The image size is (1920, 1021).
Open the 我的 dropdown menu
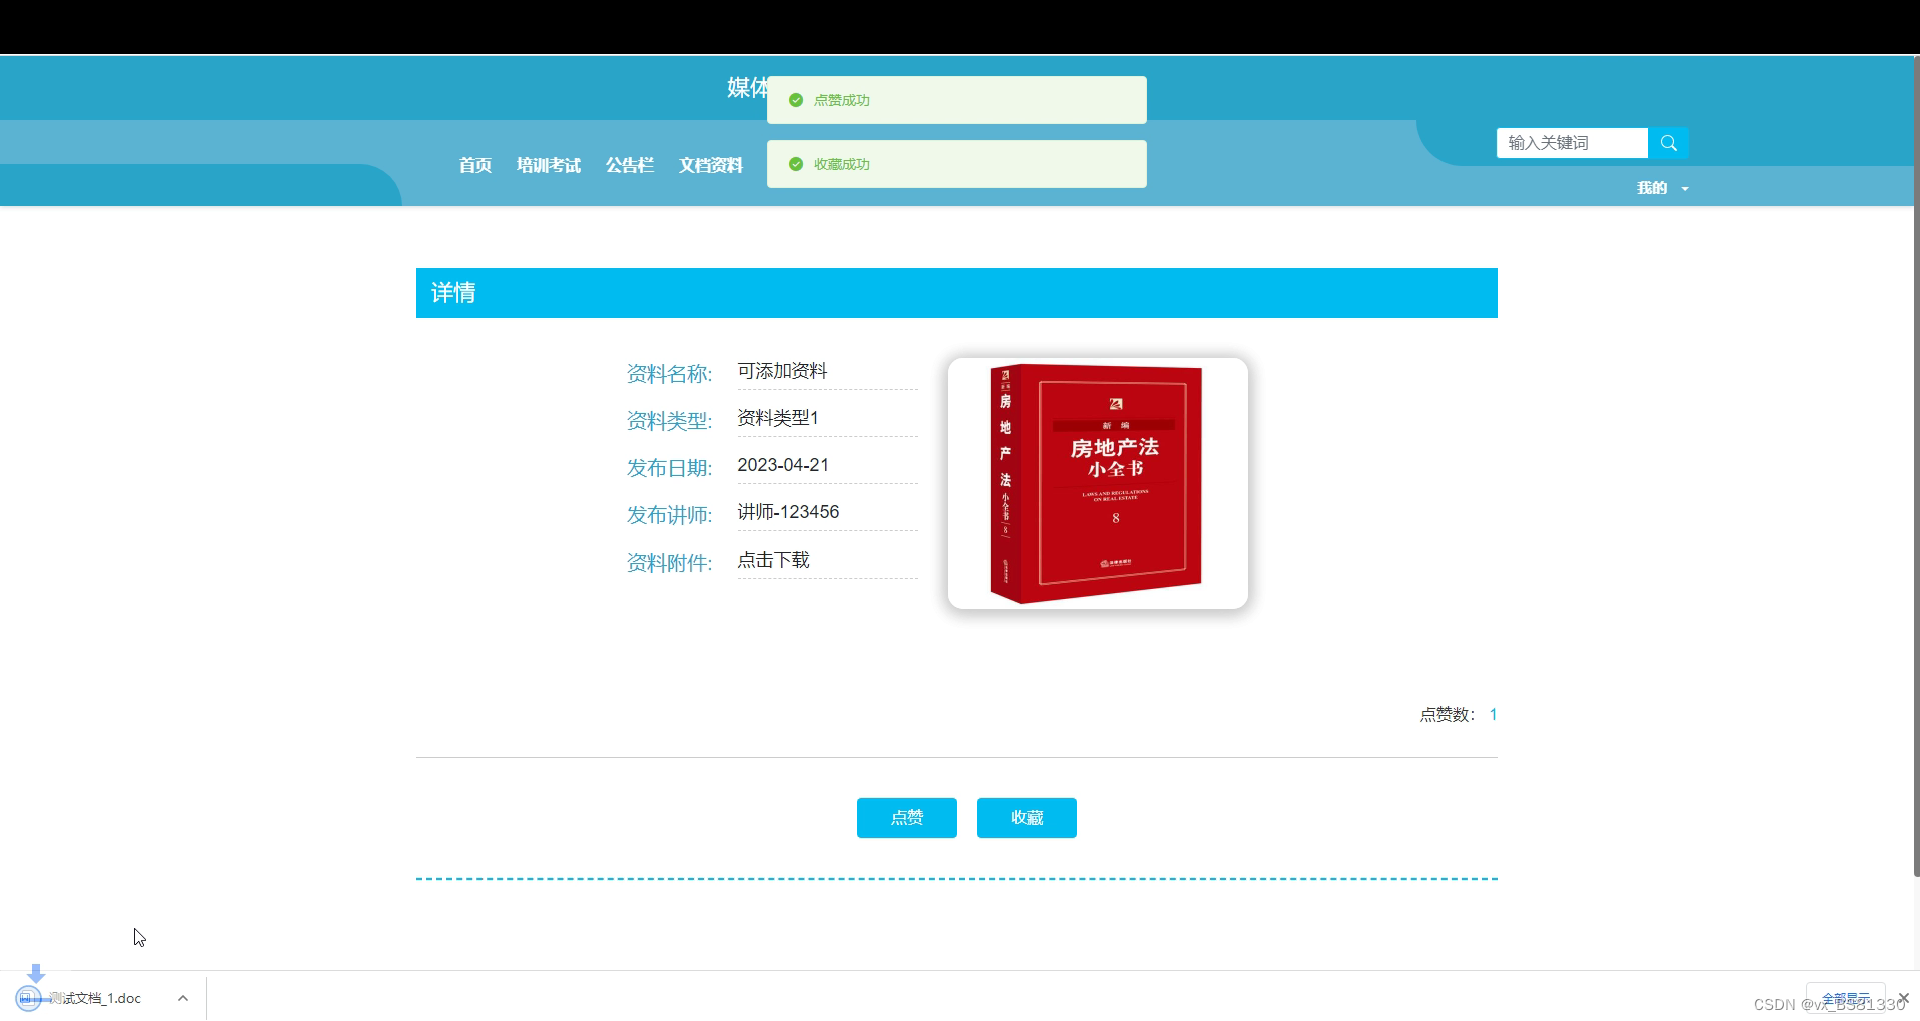point(1662,188)
